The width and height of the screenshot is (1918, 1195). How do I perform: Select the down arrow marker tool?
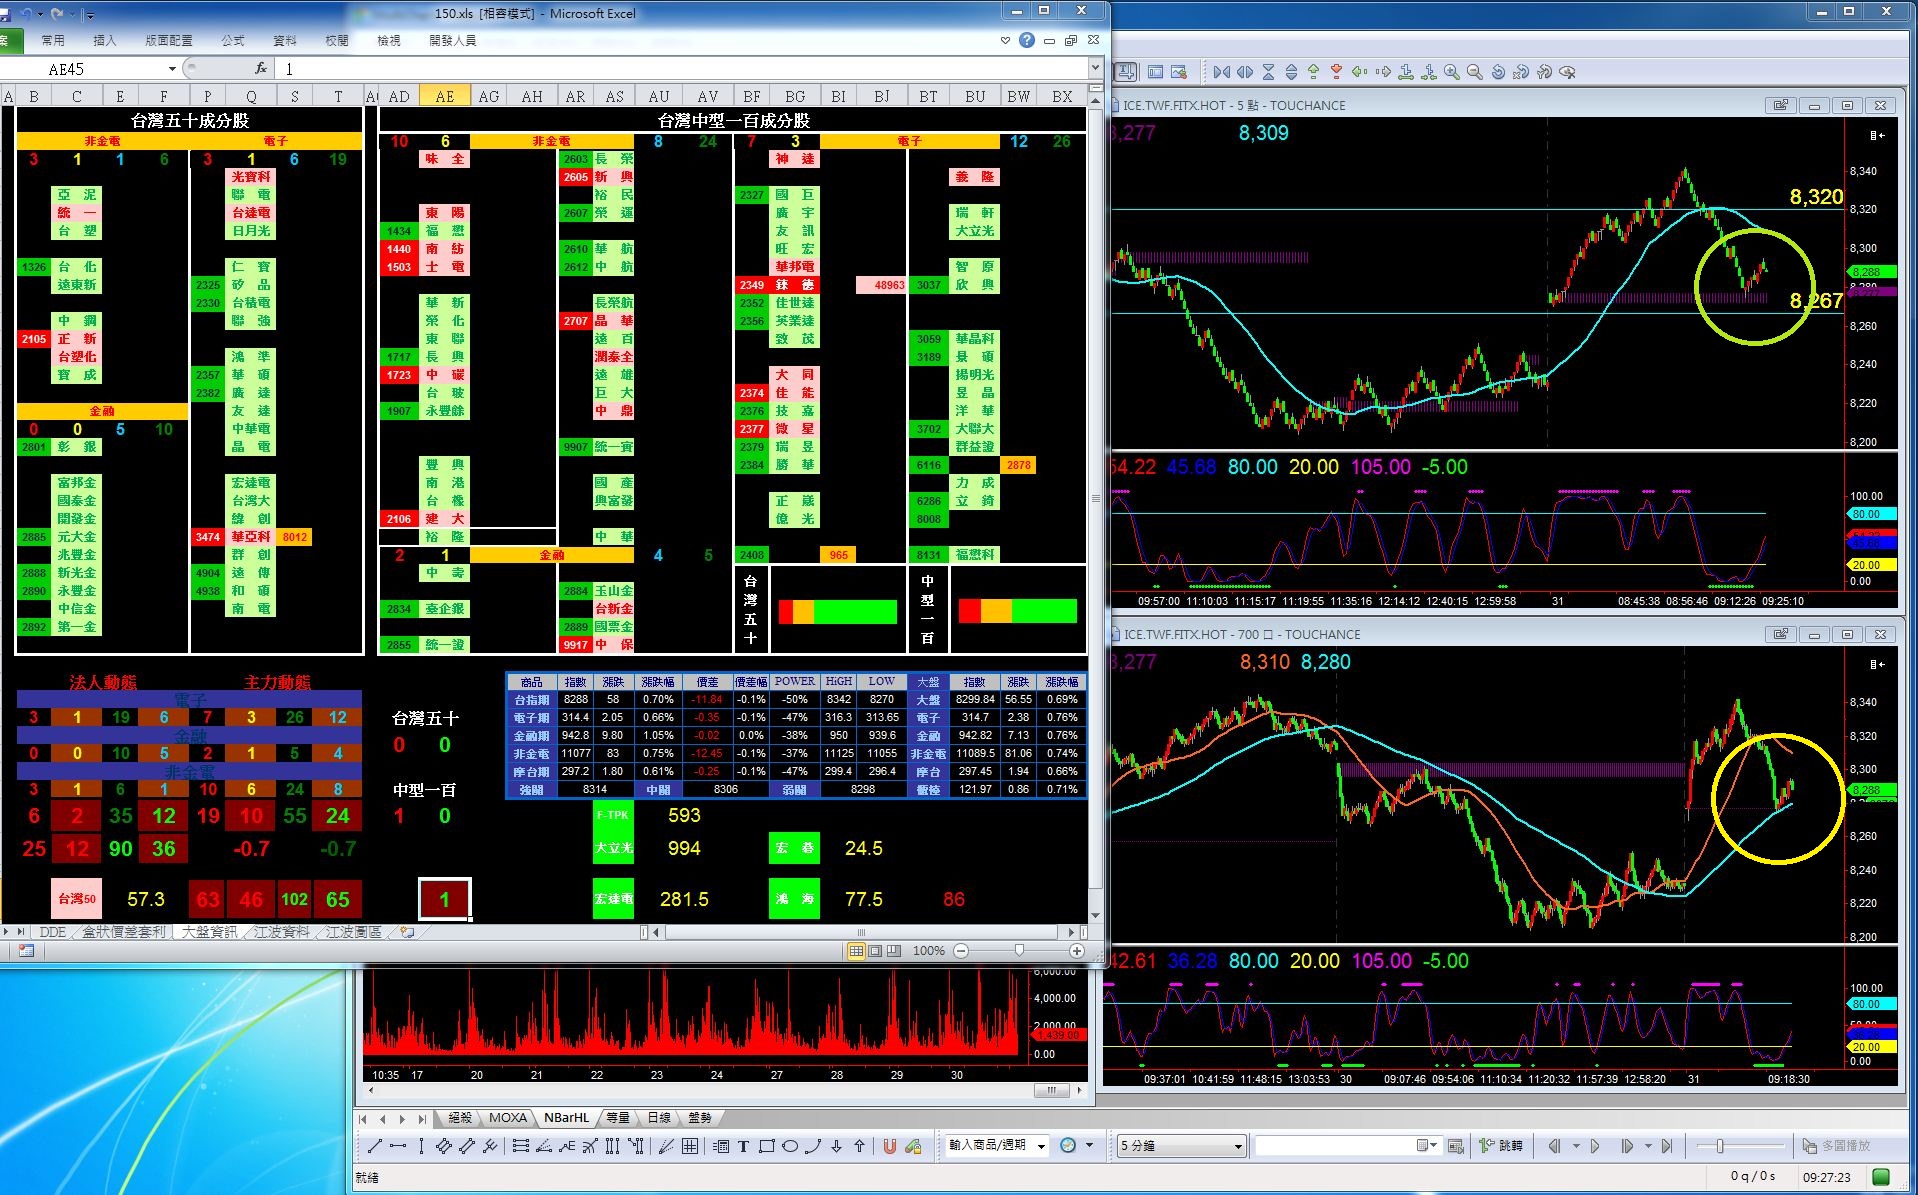pyautogui.click(x=836, y=1146)
